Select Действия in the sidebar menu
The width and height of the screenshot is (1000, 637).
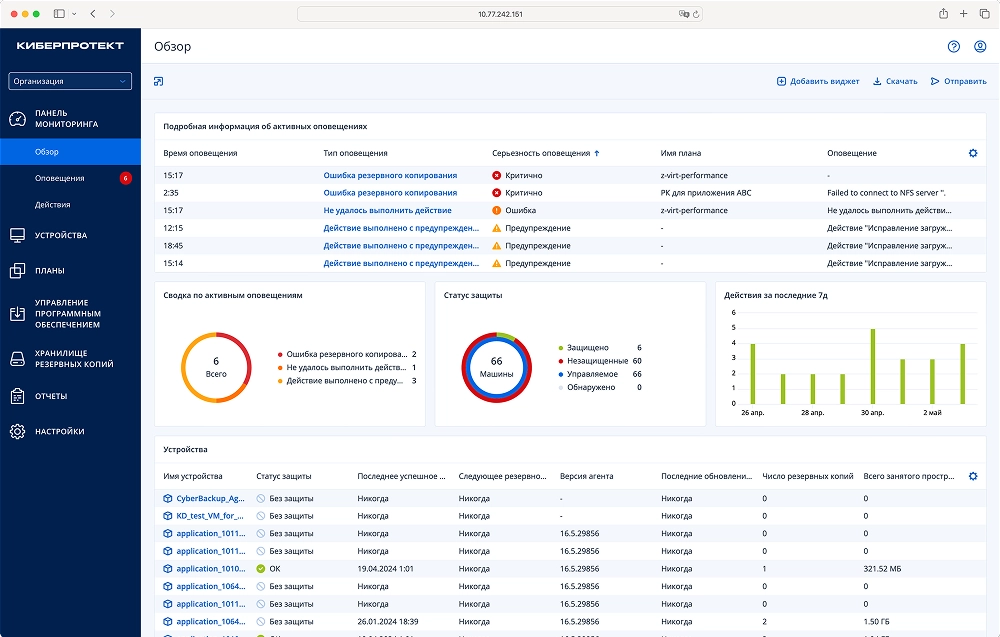[52, 204]
